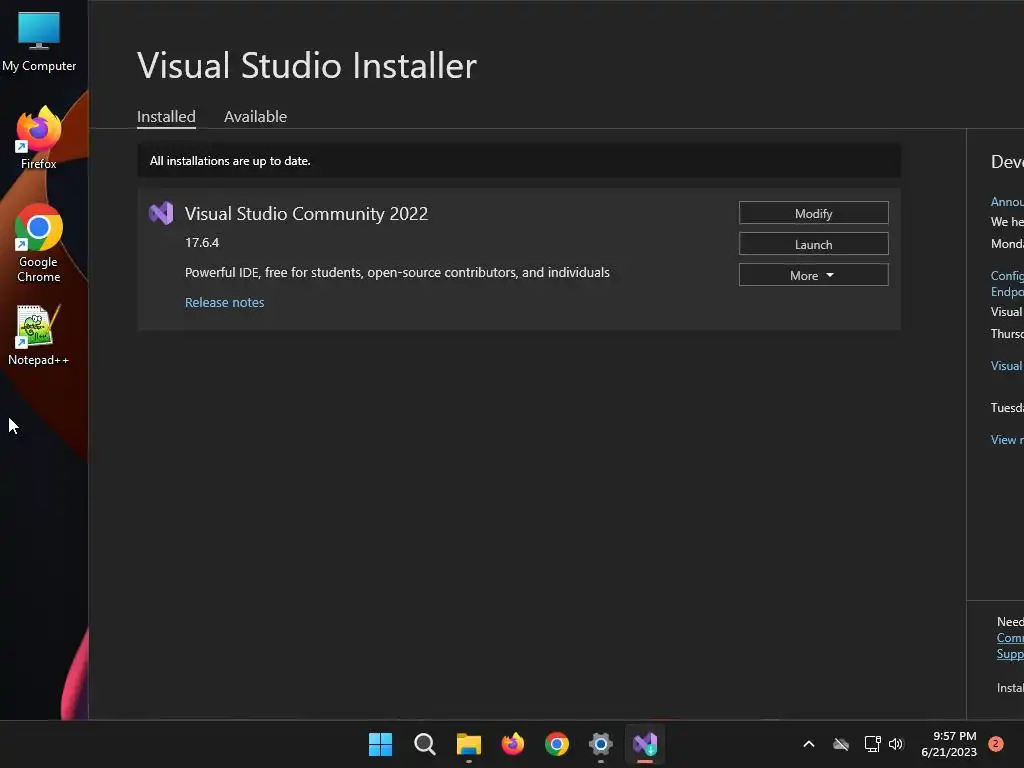
Task: Open the volume speaker tray icon
Action: pos(896,744)
